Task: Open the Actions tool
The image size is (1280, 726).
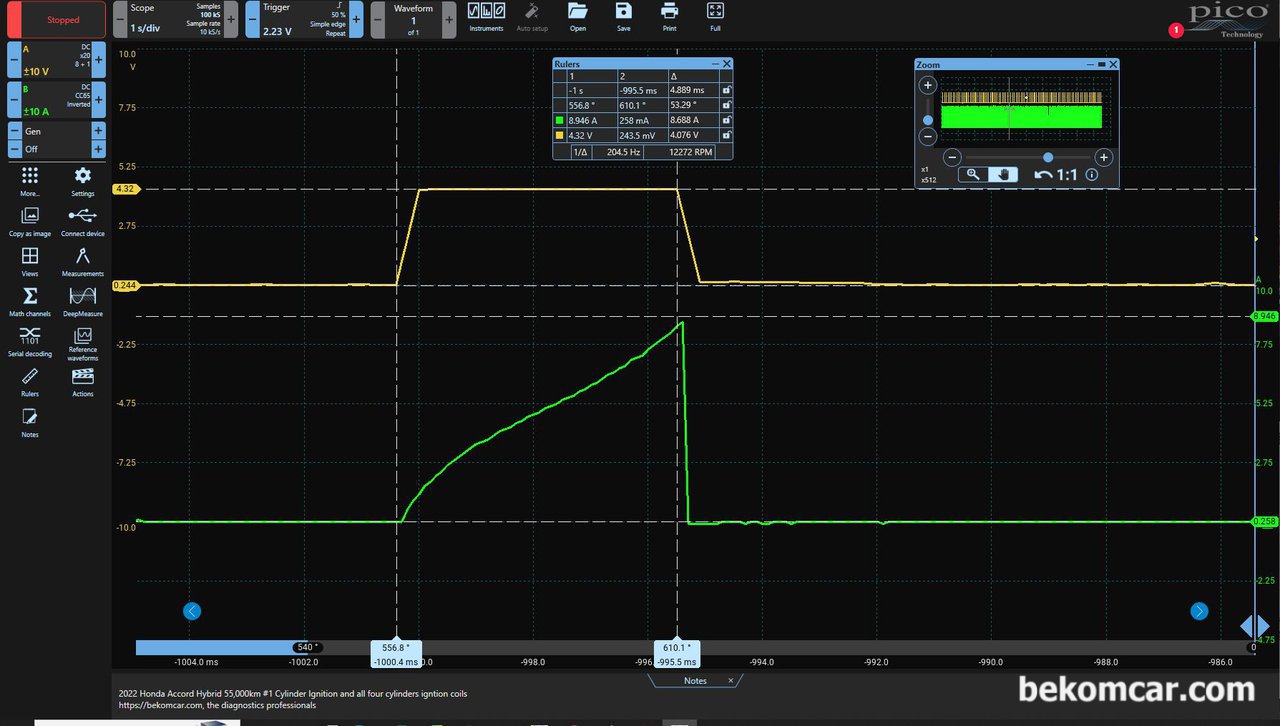Action: coord(83,381)
